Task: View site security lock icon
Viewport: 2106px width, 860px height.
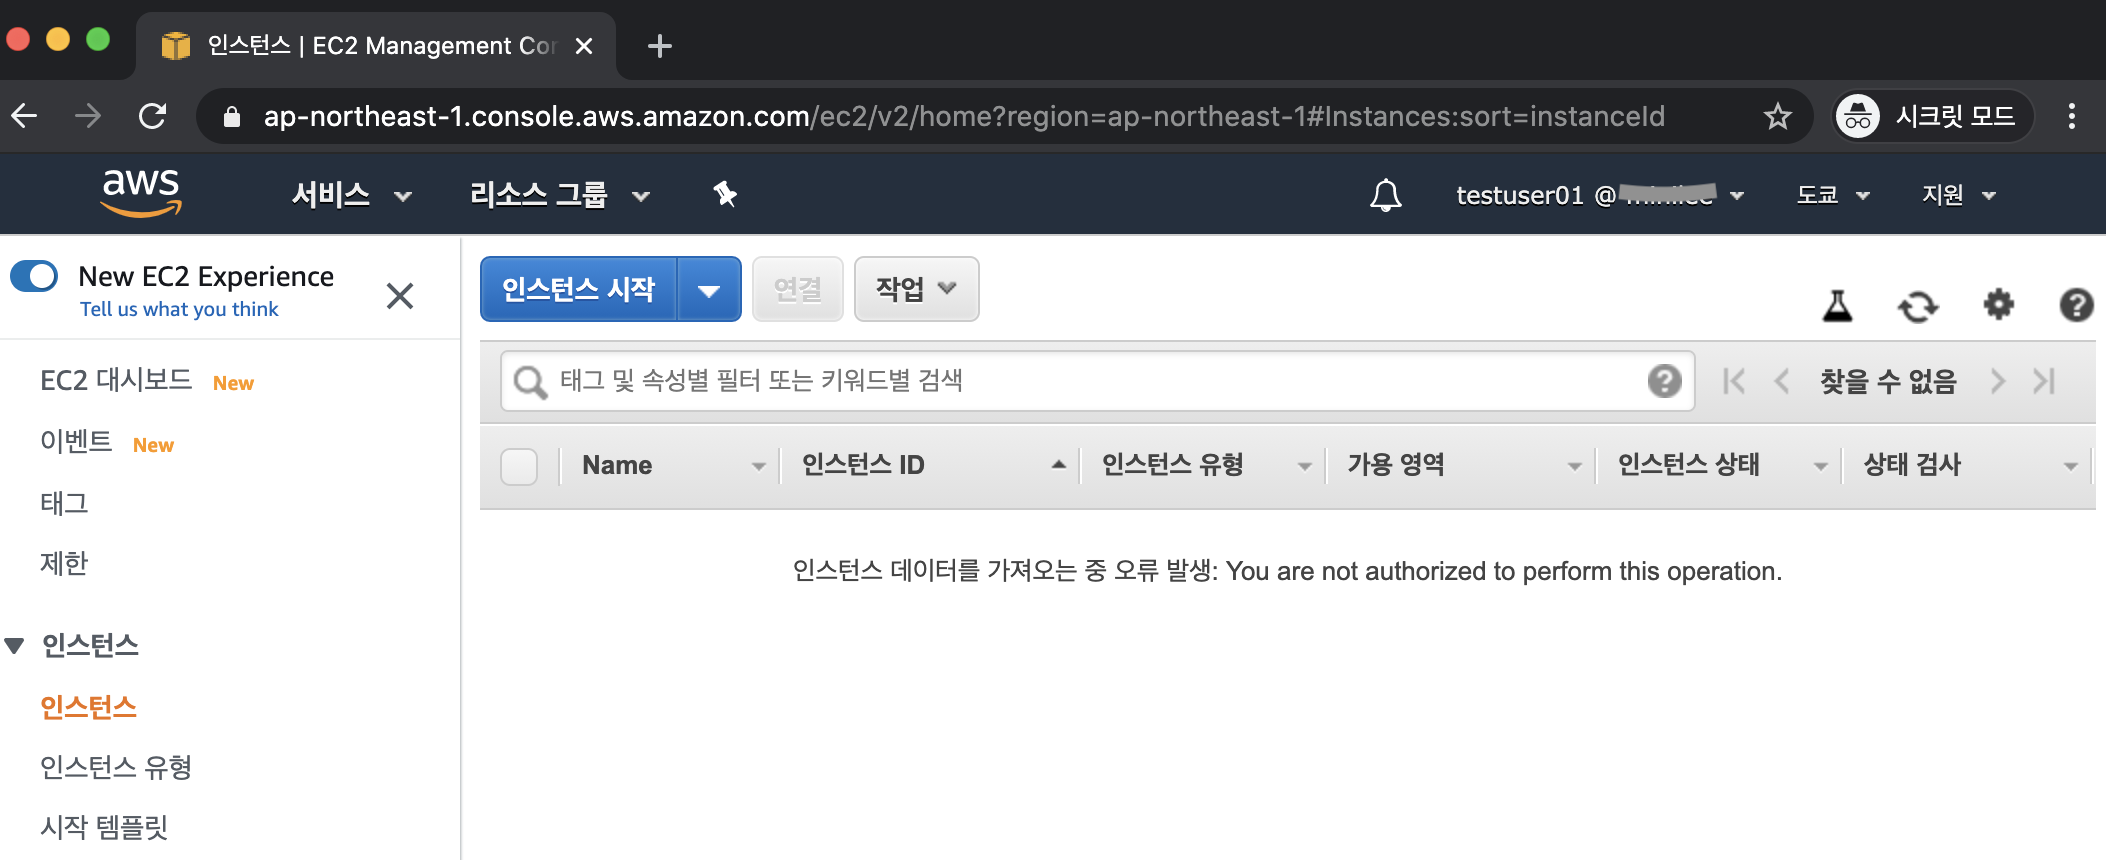Action: 232,117
